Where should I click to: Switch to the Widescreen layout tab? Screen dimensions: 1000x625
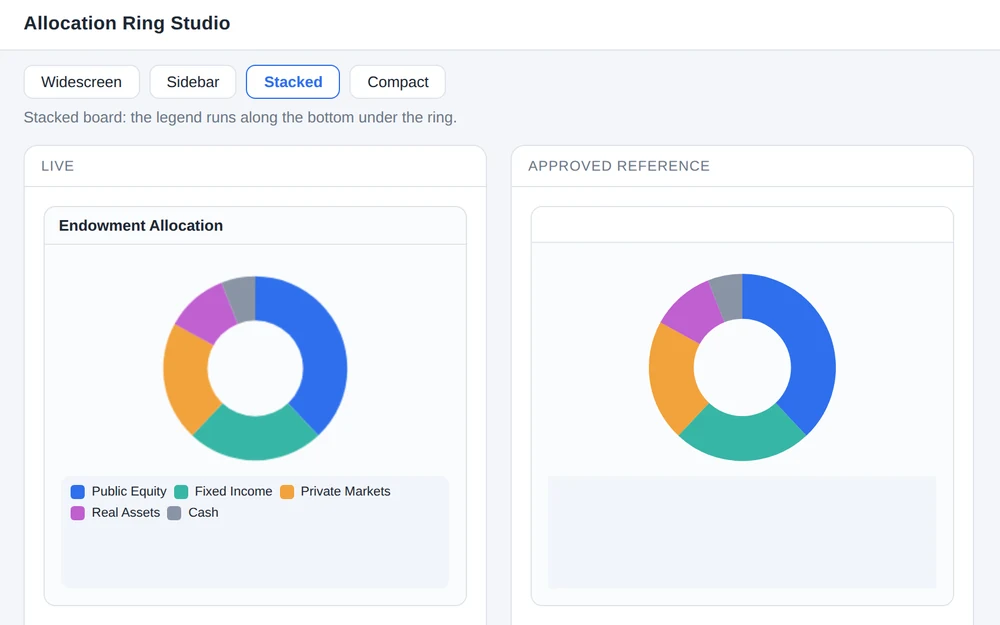tap(82, 82)
